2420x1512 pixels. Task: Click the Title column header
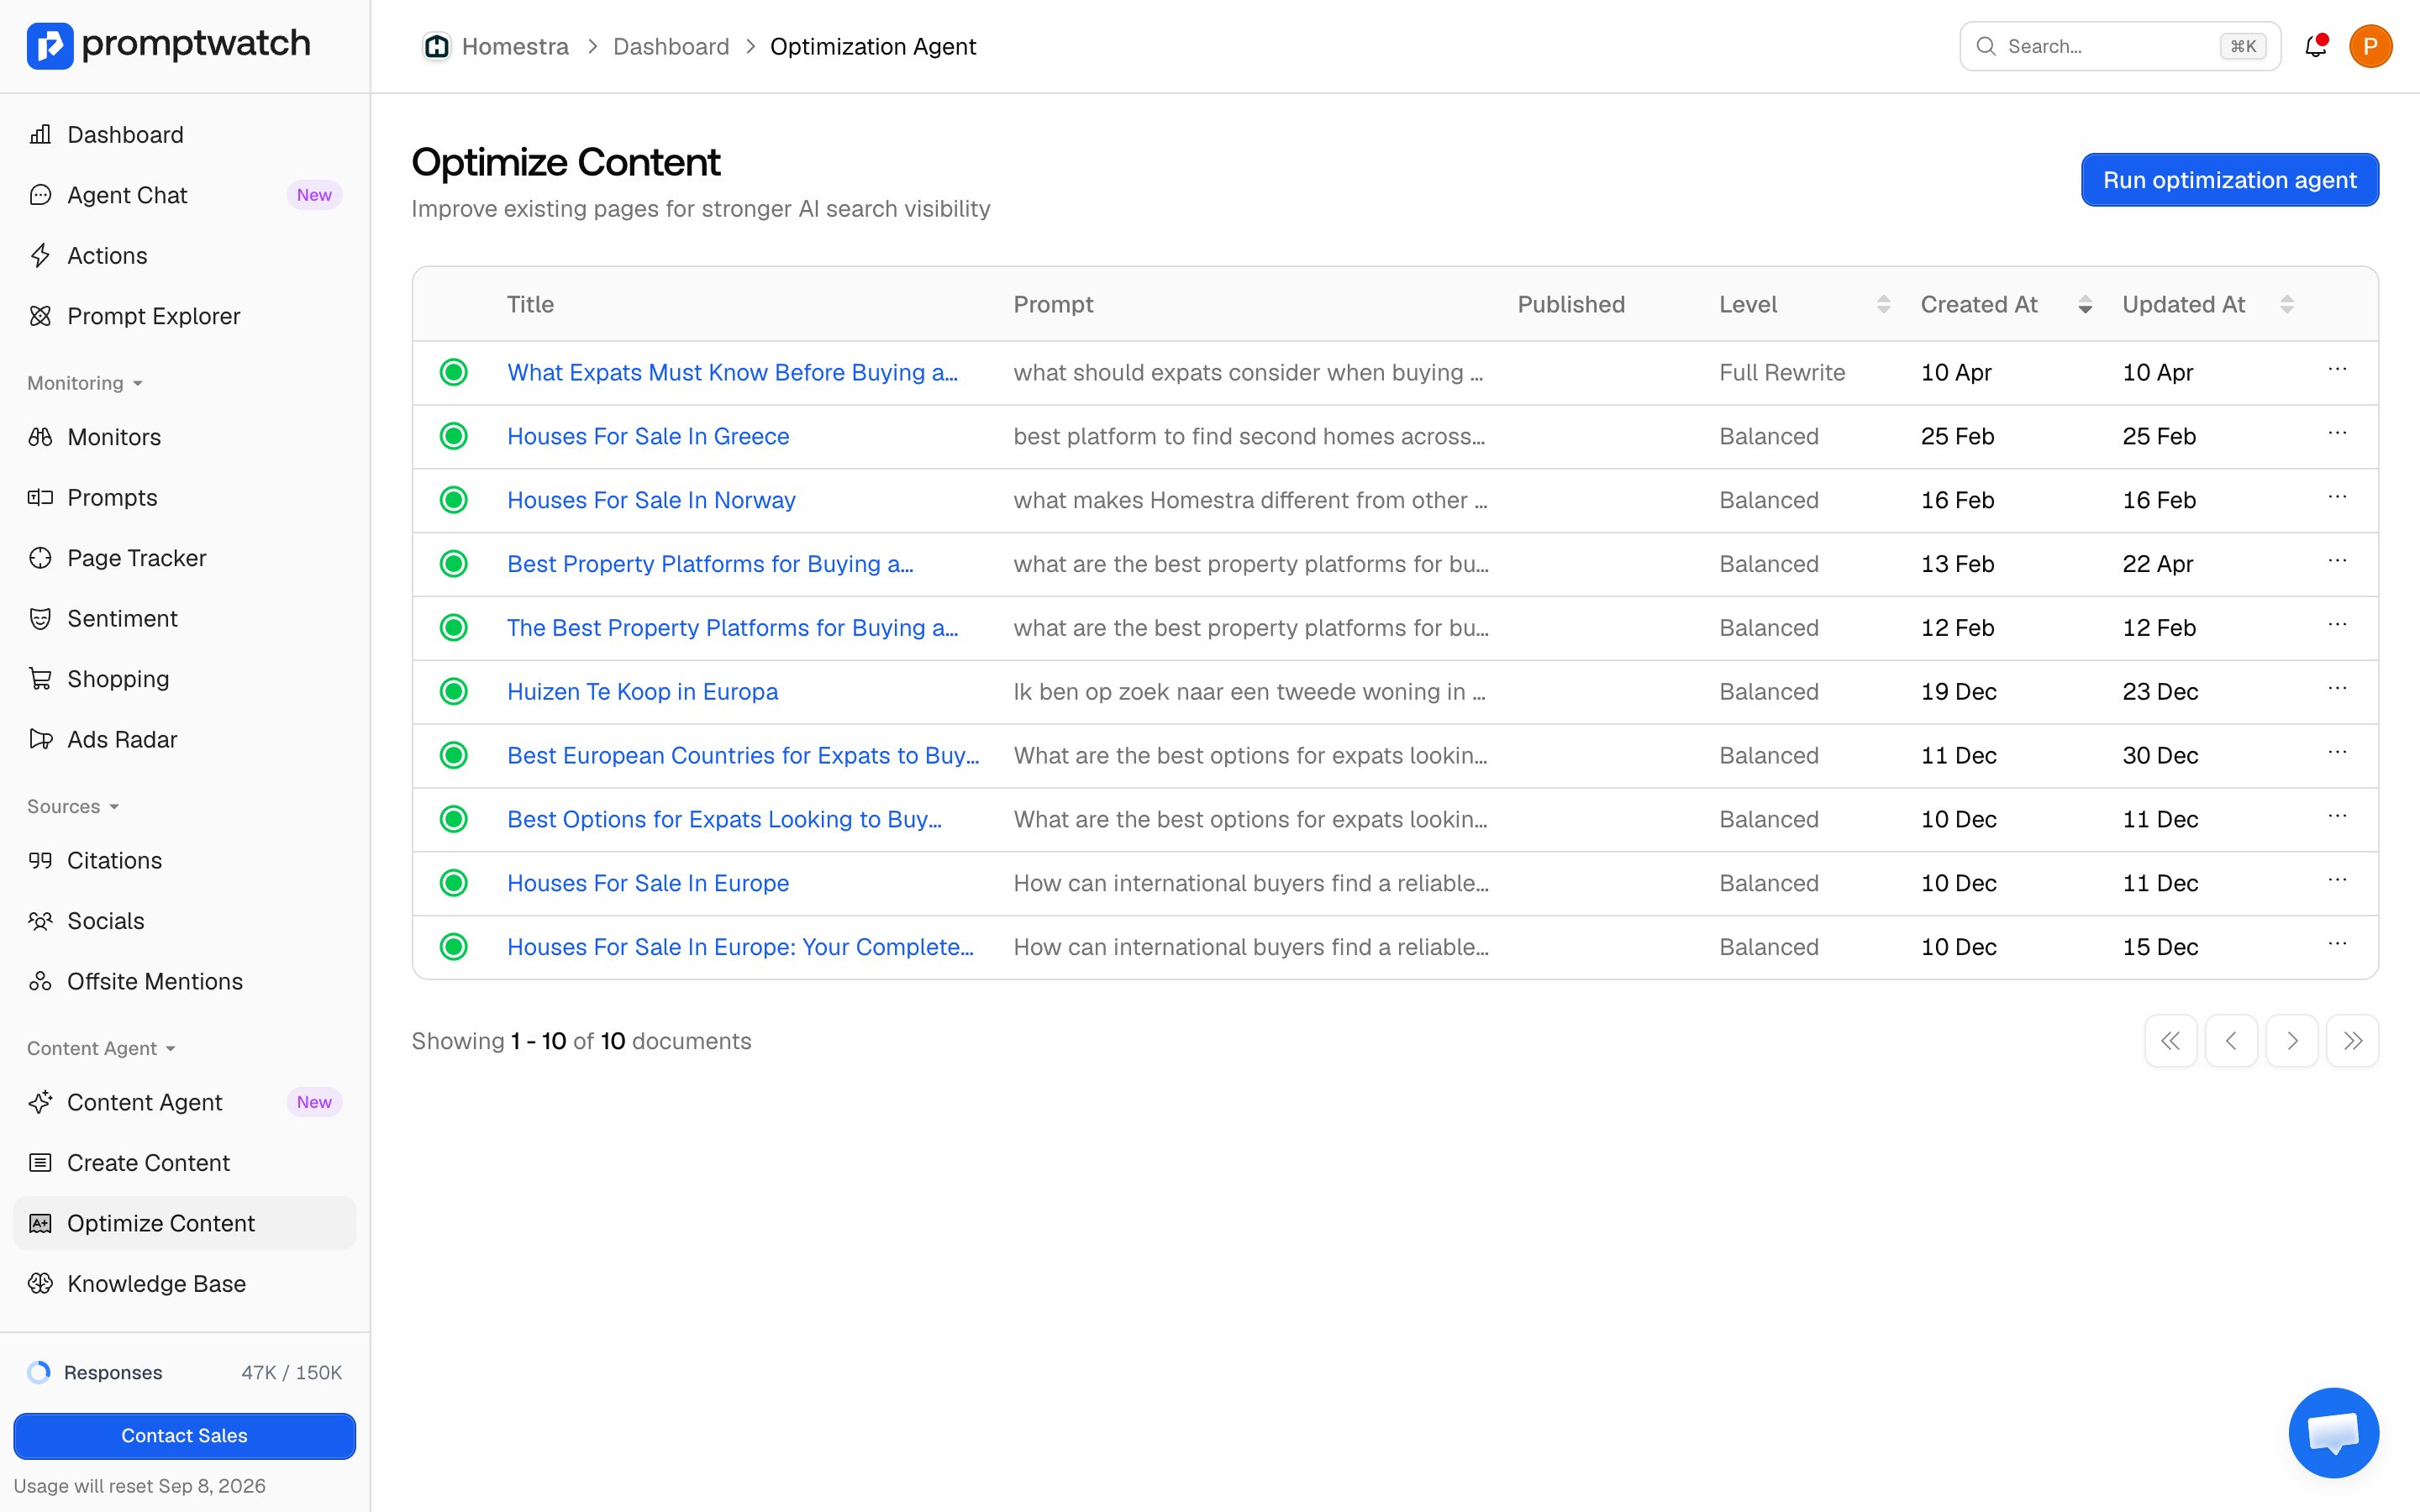[x=530, y=304]
